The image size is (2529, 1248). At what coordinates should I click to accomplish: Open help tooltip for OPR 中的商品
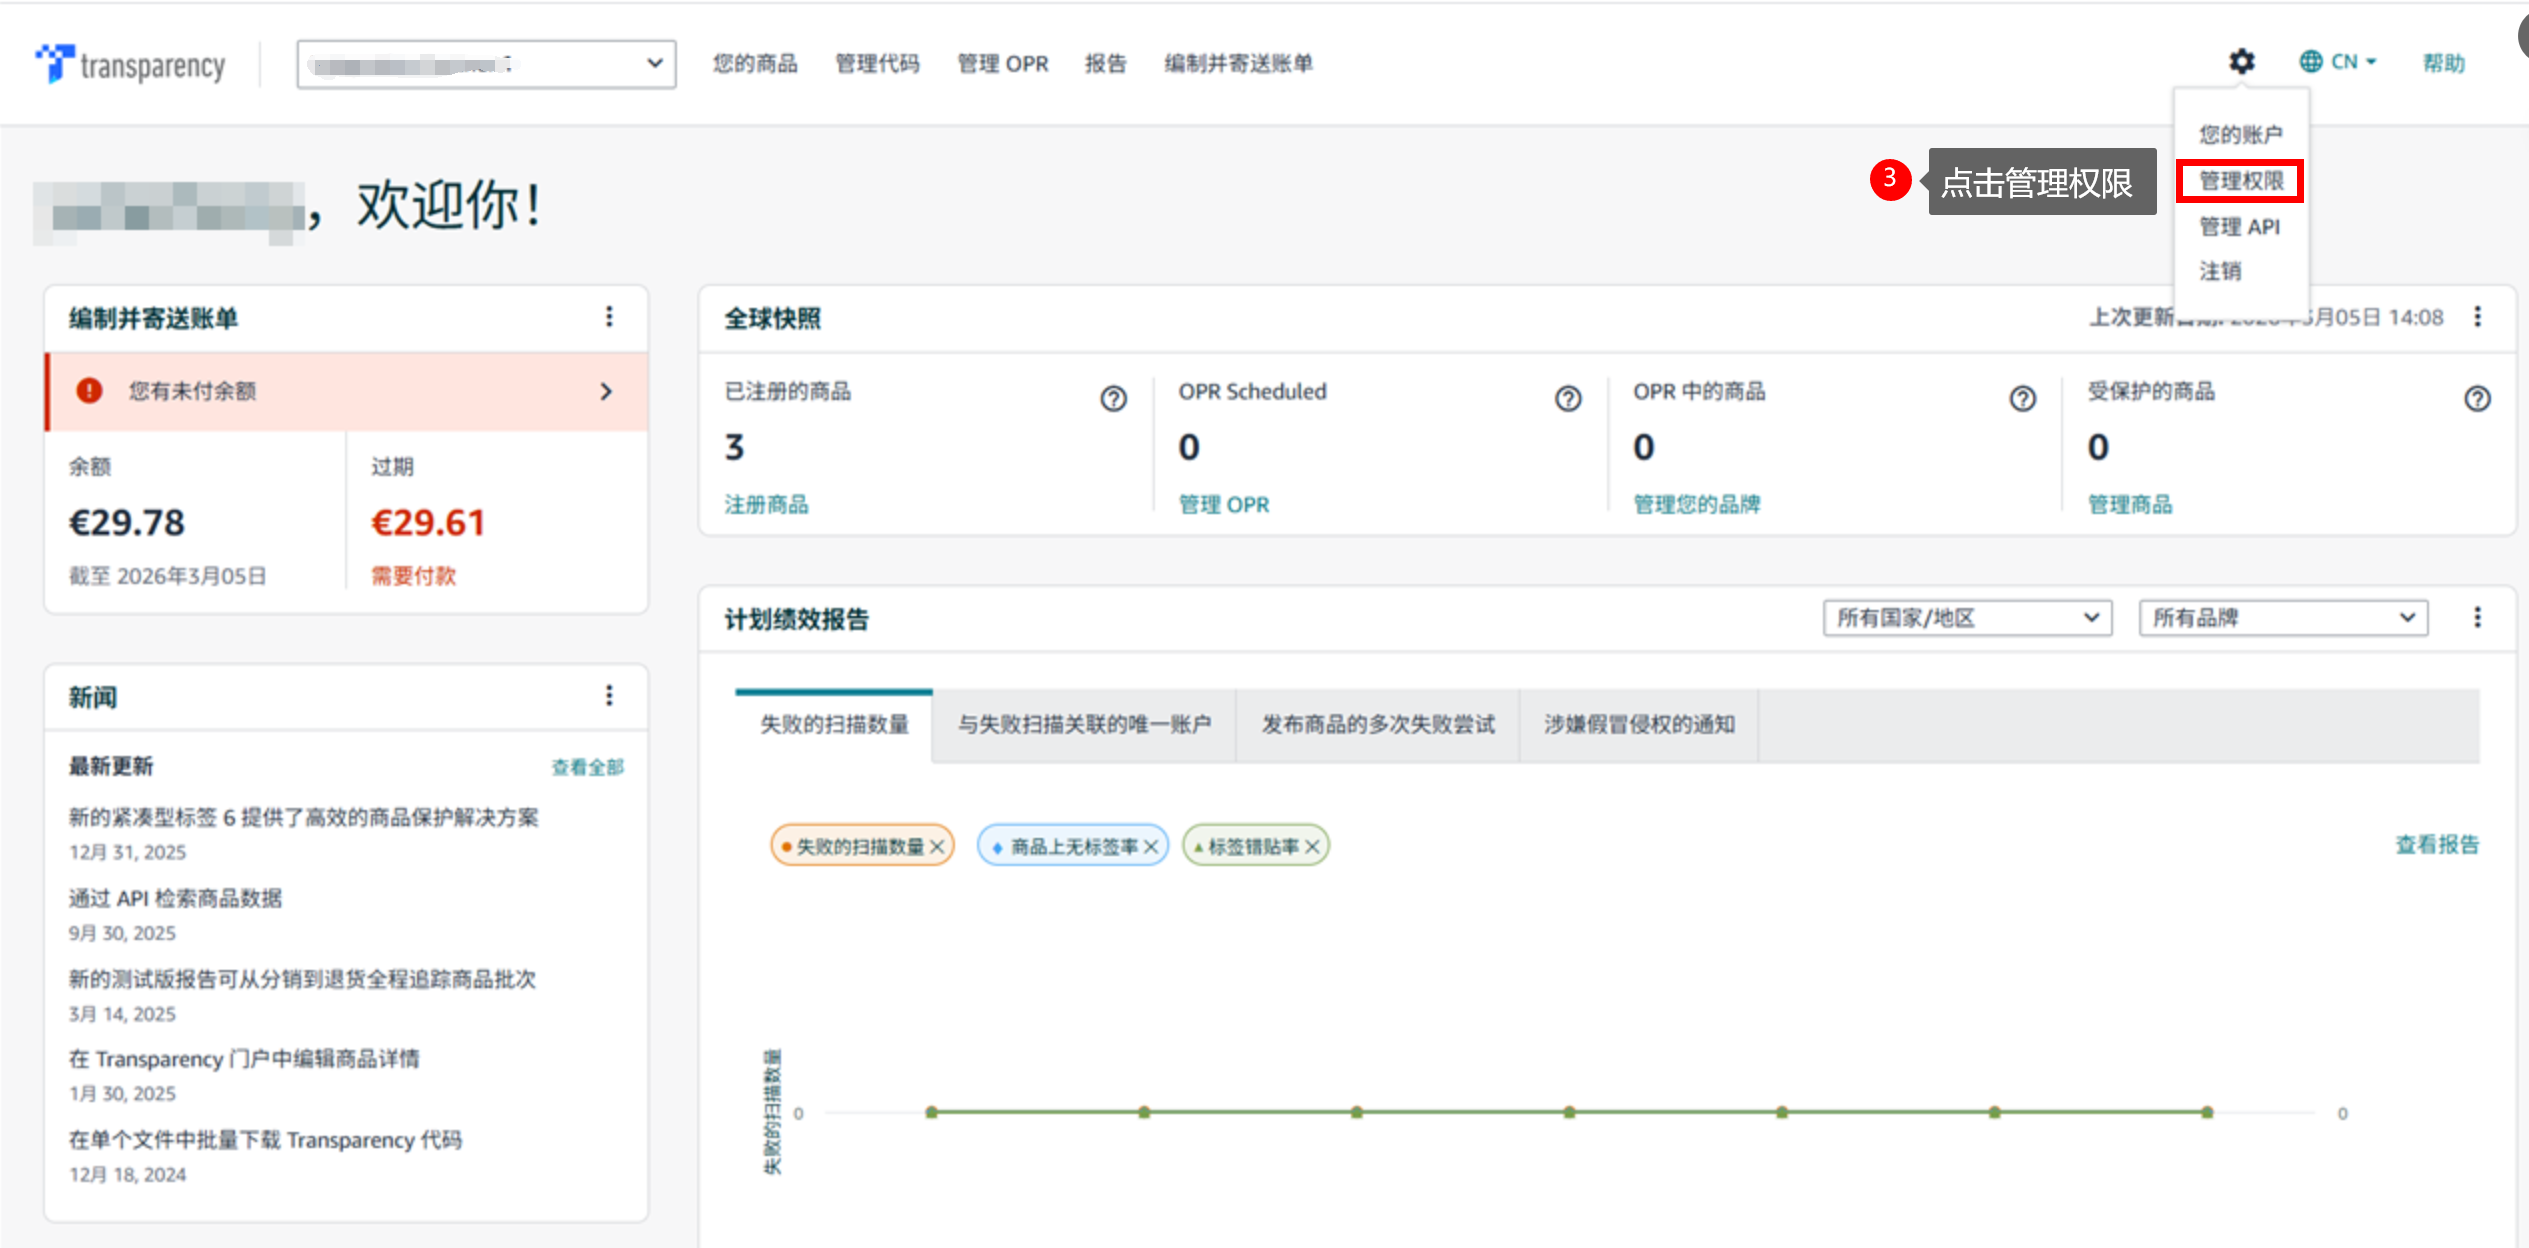[x=2022, y=399]
